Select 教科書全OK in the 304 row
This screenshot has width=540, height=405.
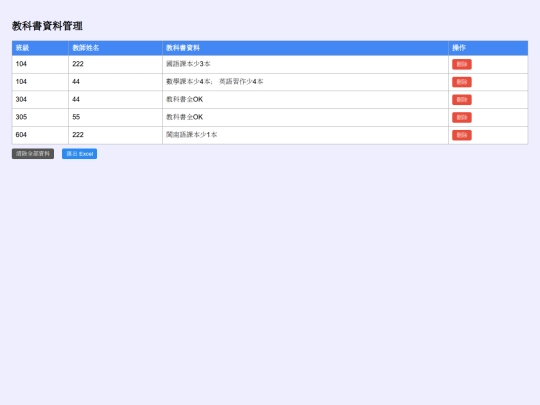tap(305, 100)
